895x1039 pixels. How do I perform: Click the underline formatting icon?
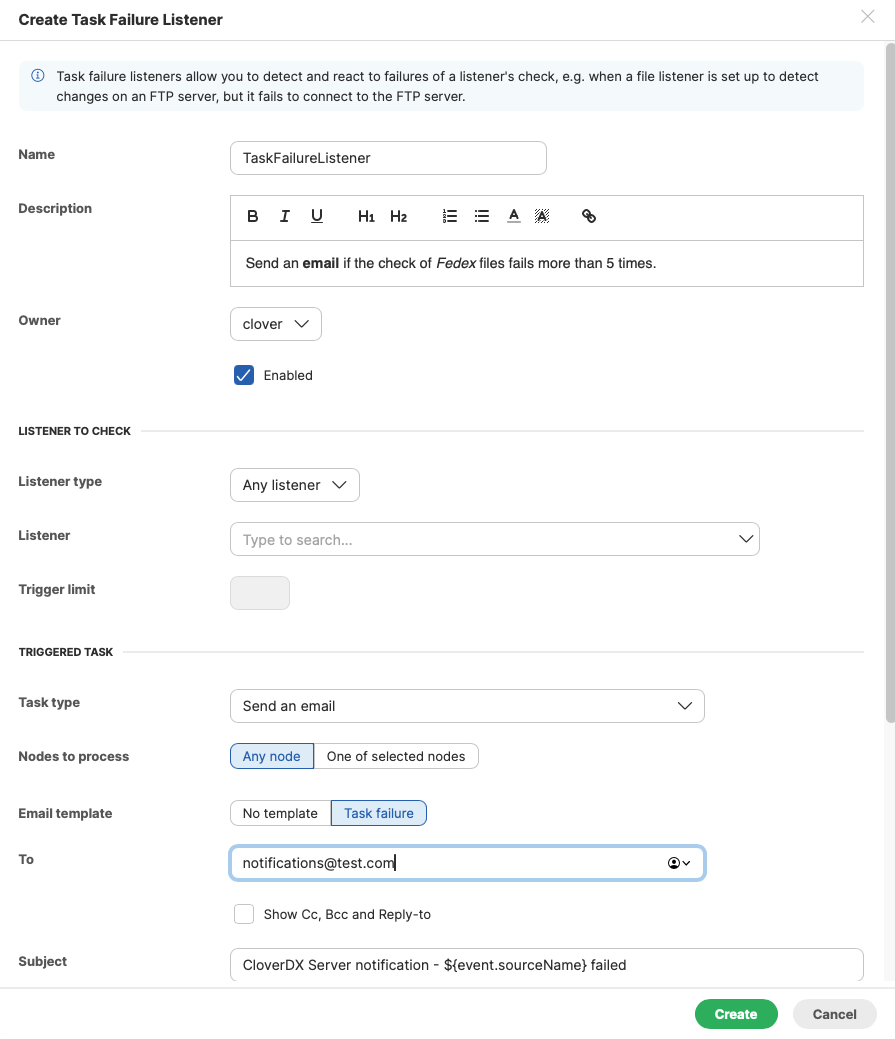[317, 216]
